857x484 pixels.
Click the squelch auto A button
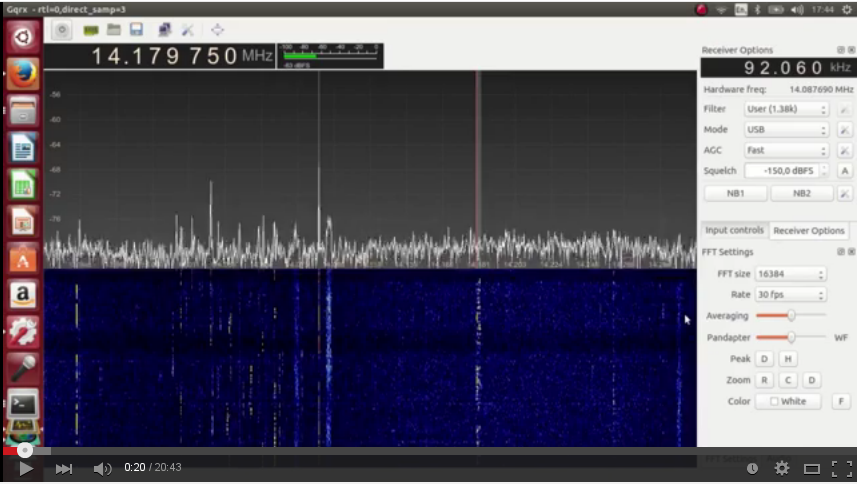tap(845, 171)
